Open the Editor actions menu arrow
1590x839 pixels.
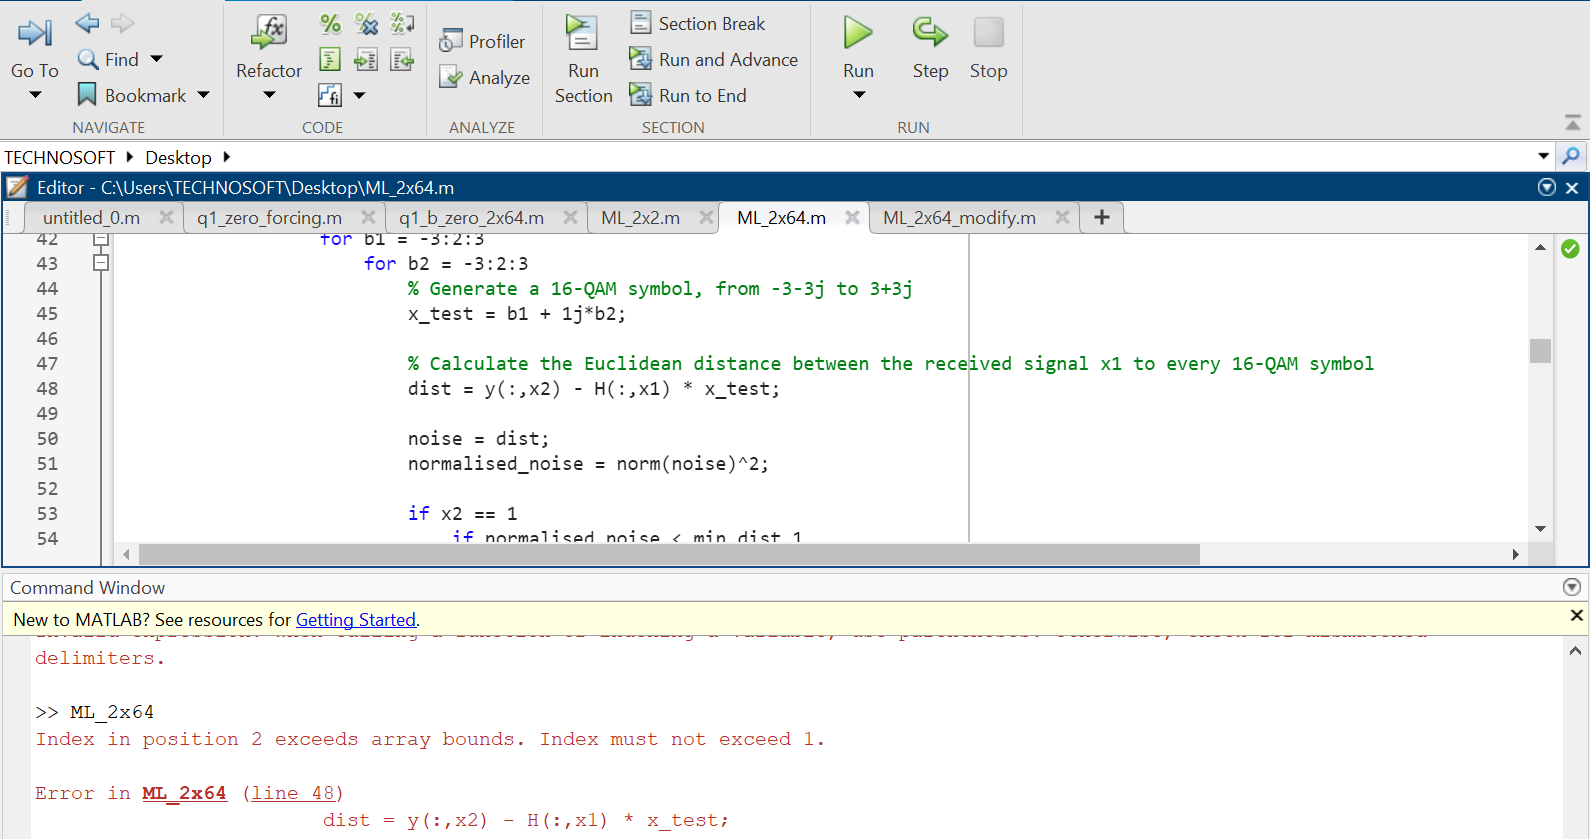click(x=1547, y=187)
